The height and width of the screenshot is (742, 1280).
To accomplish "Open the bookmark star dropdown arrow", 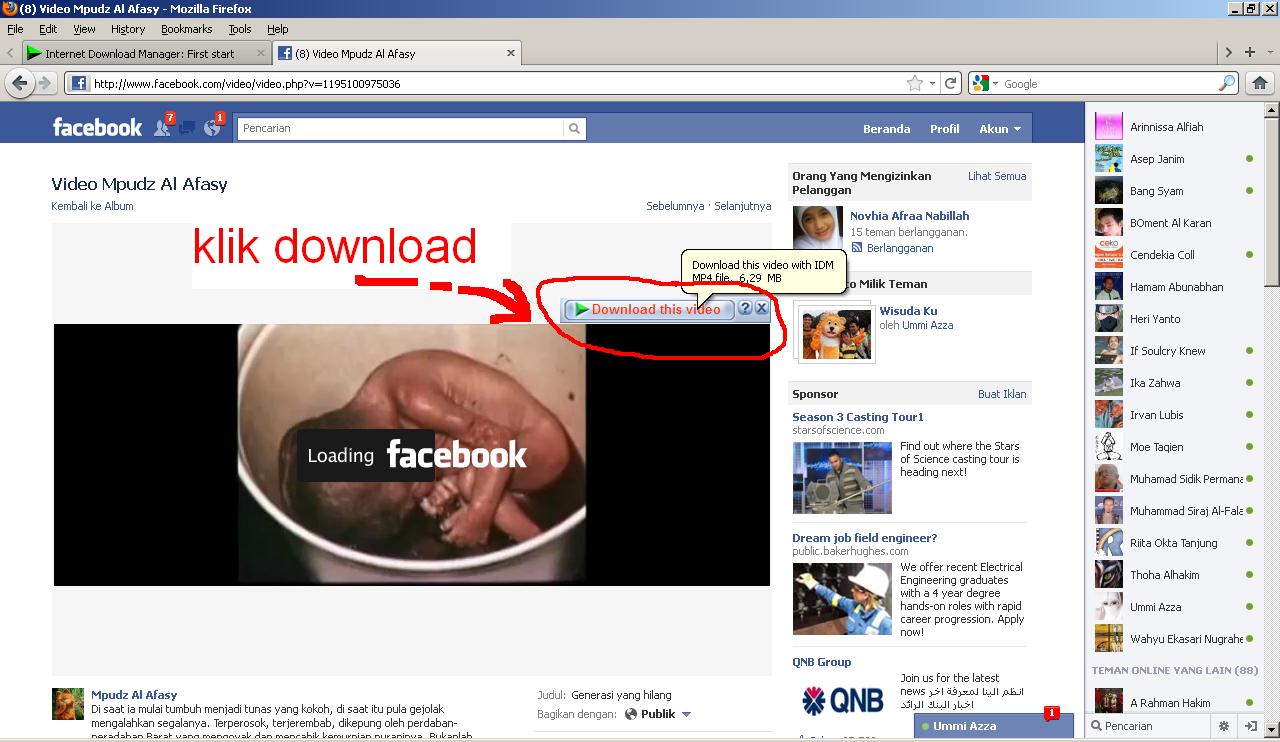I will pyautogui.click(x=932, y=84).
